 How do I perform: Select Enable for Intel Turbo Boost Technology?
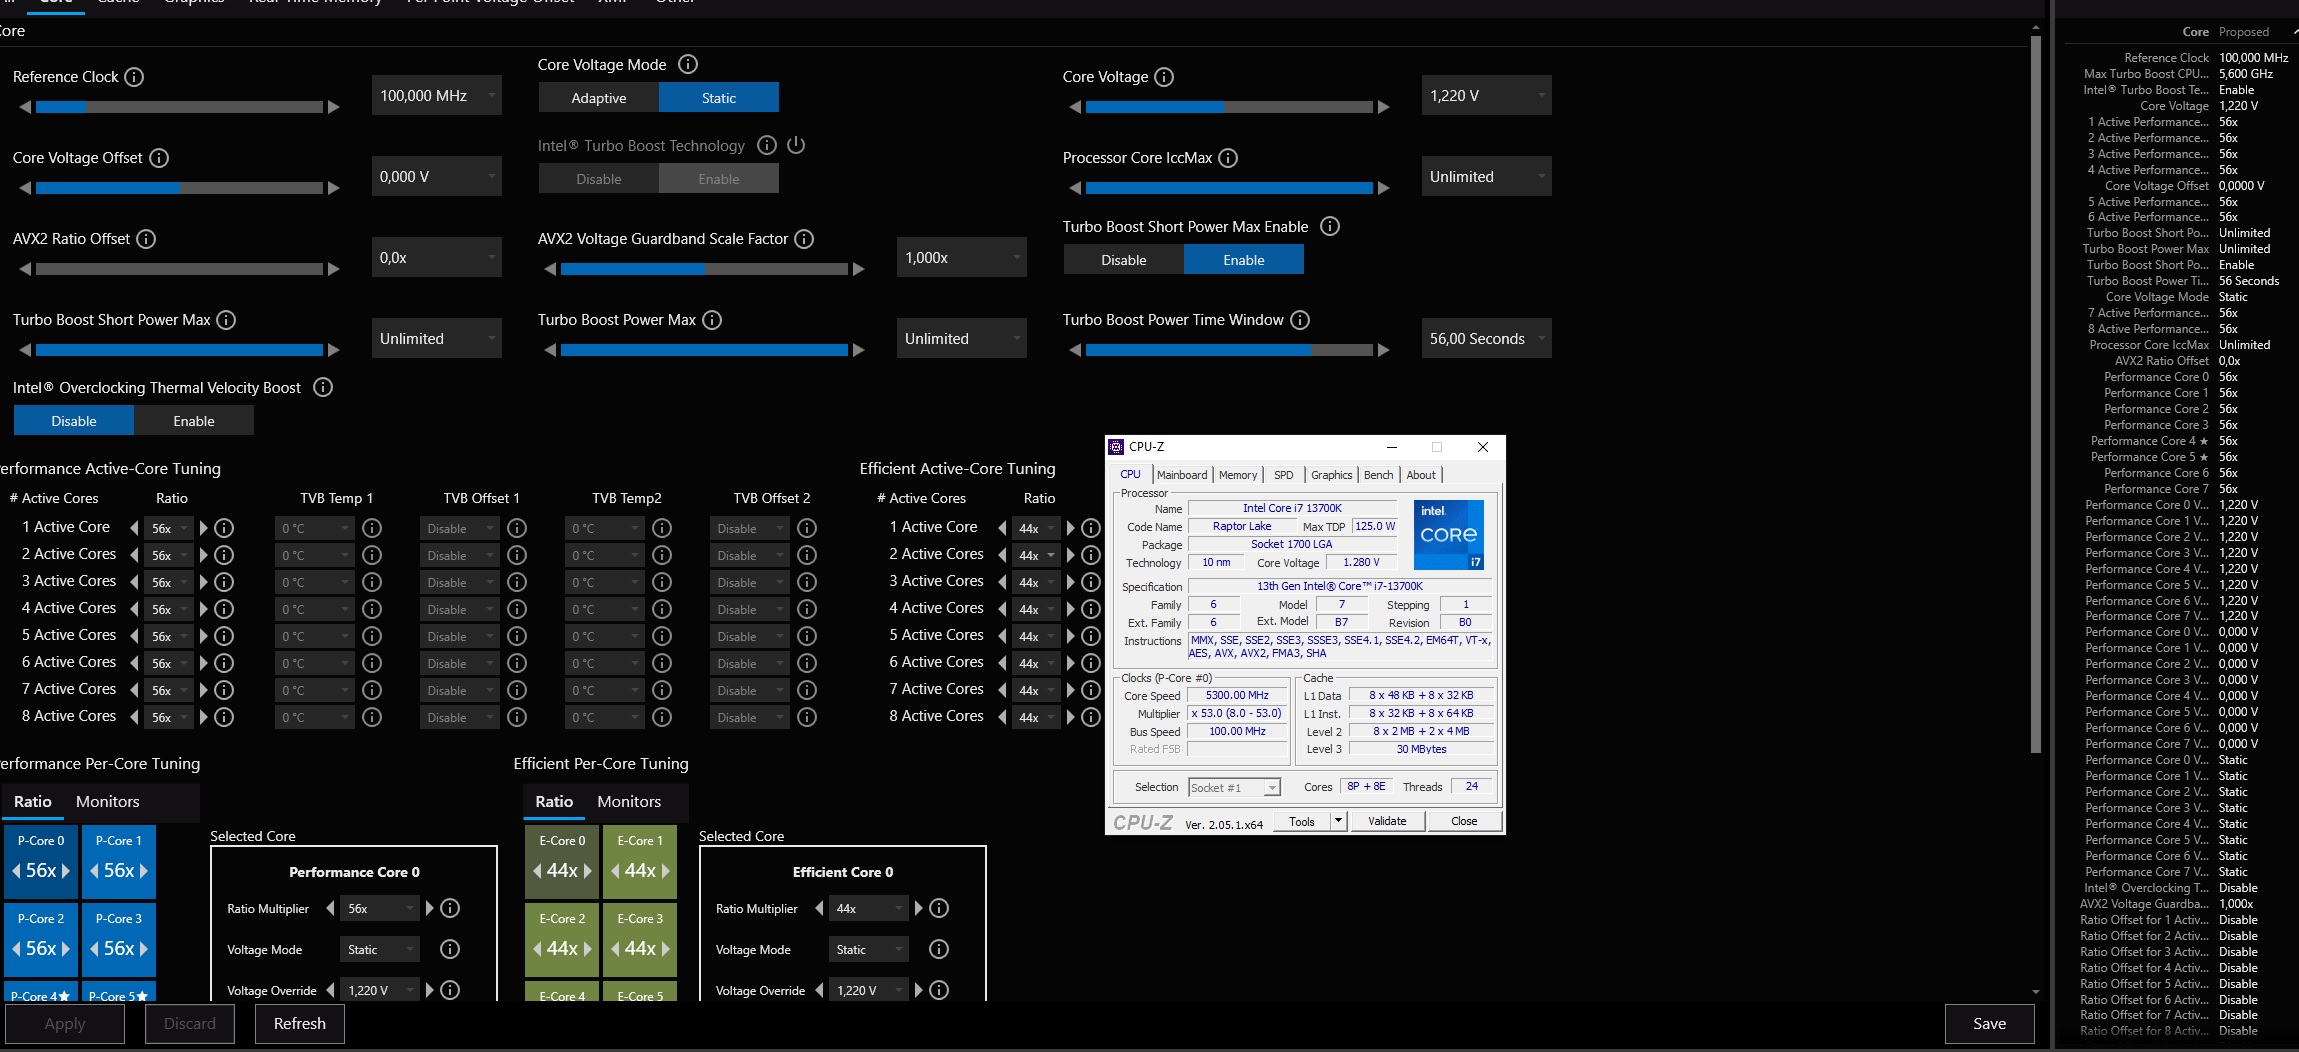click(718, 179)
